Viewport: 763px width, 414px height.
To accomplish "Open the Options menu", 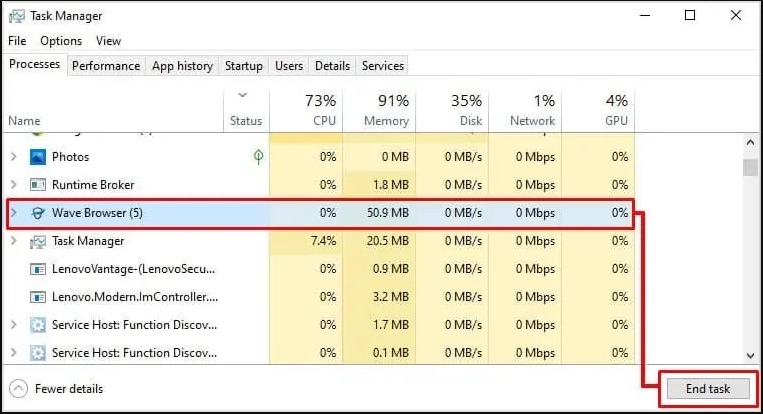I will (x=61, y=41).
